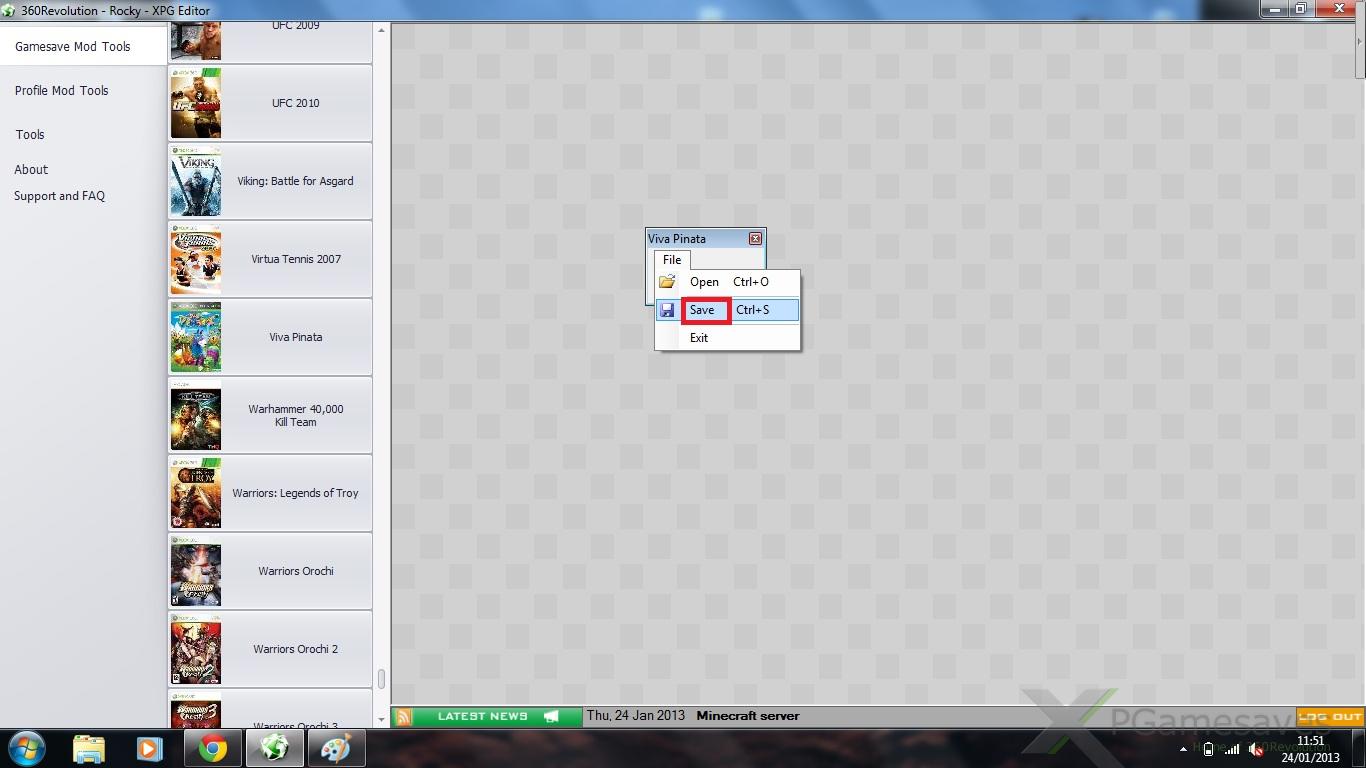Image resolution: width=1366 pixels, height=768 pixels.
Task: Click the open folder icon in menu
Action: (x=667, y=282)
